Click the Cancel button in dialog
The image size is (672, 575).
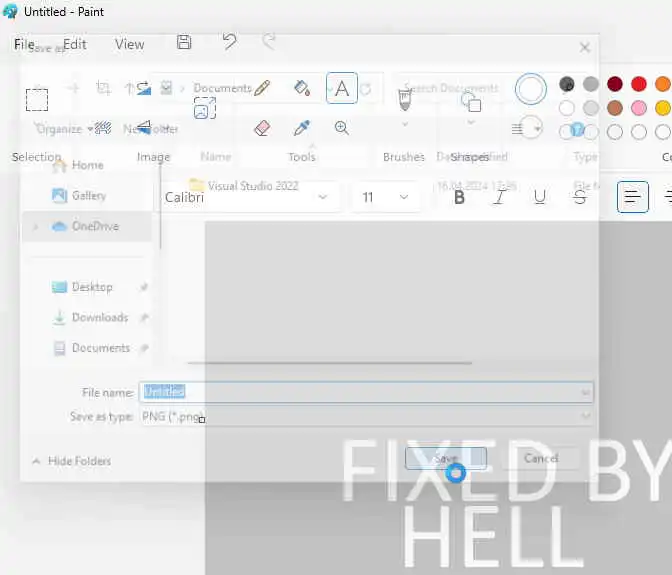tap(541, 458)
